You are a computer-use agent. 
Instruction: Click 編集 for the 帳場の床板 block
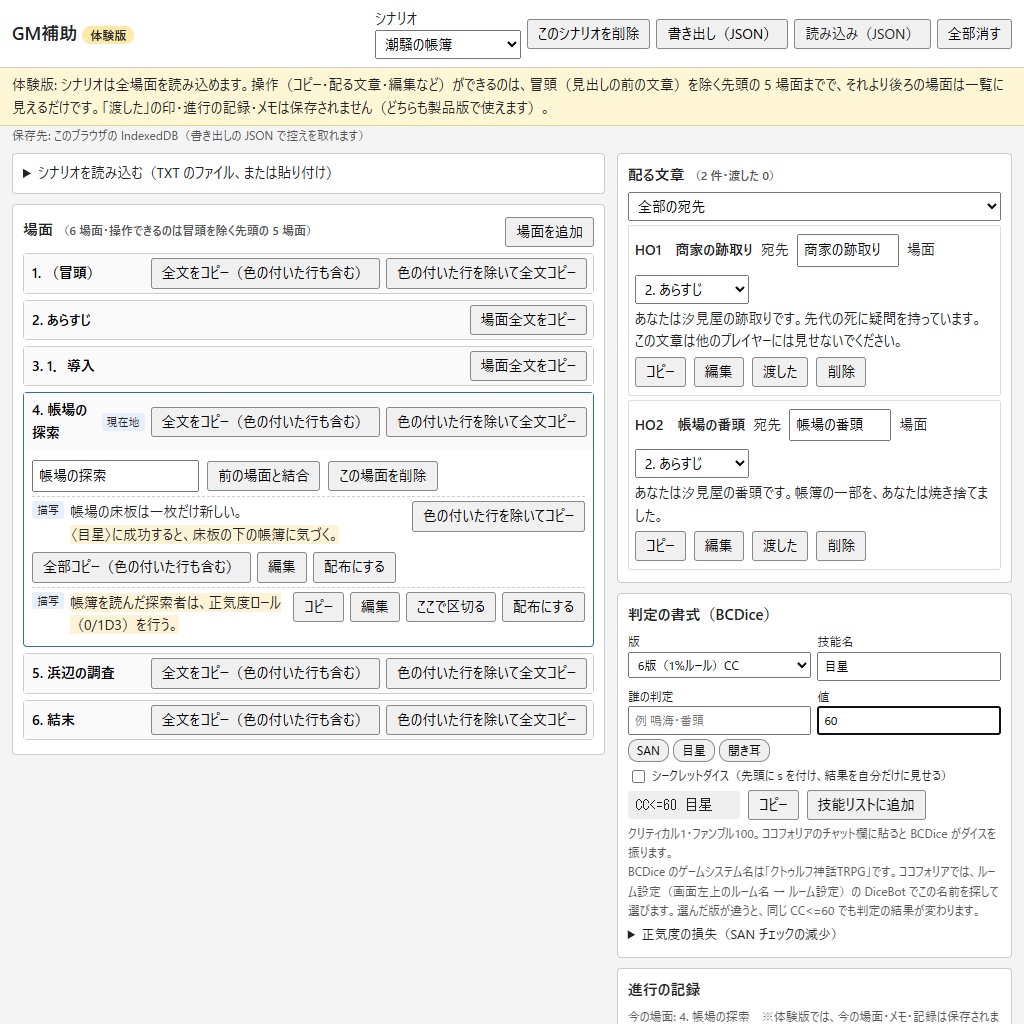(x=281, y=568)
